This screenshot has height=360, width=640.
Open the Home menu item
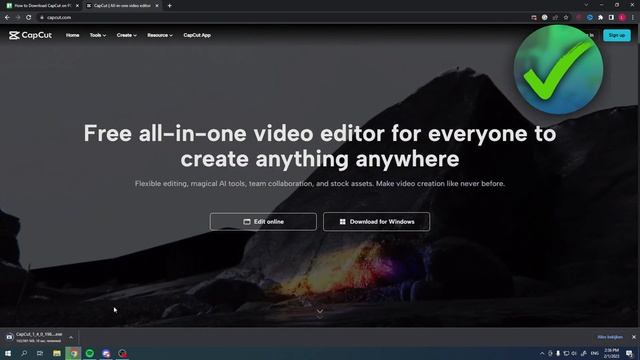coord(73,35)
